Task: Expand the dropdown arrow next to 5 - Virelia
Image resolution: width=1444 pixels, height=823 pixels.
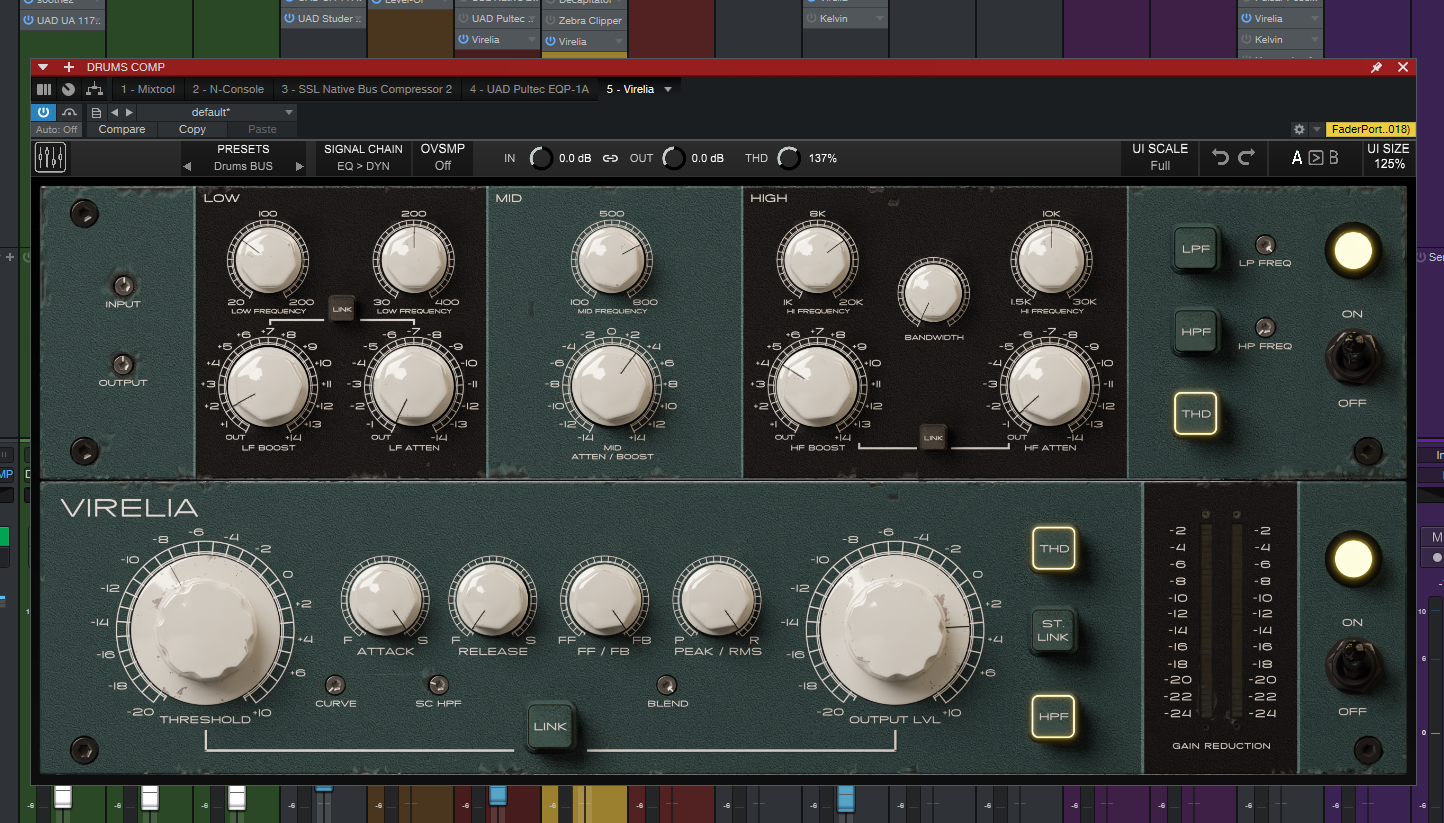Action: pos(668,90)
